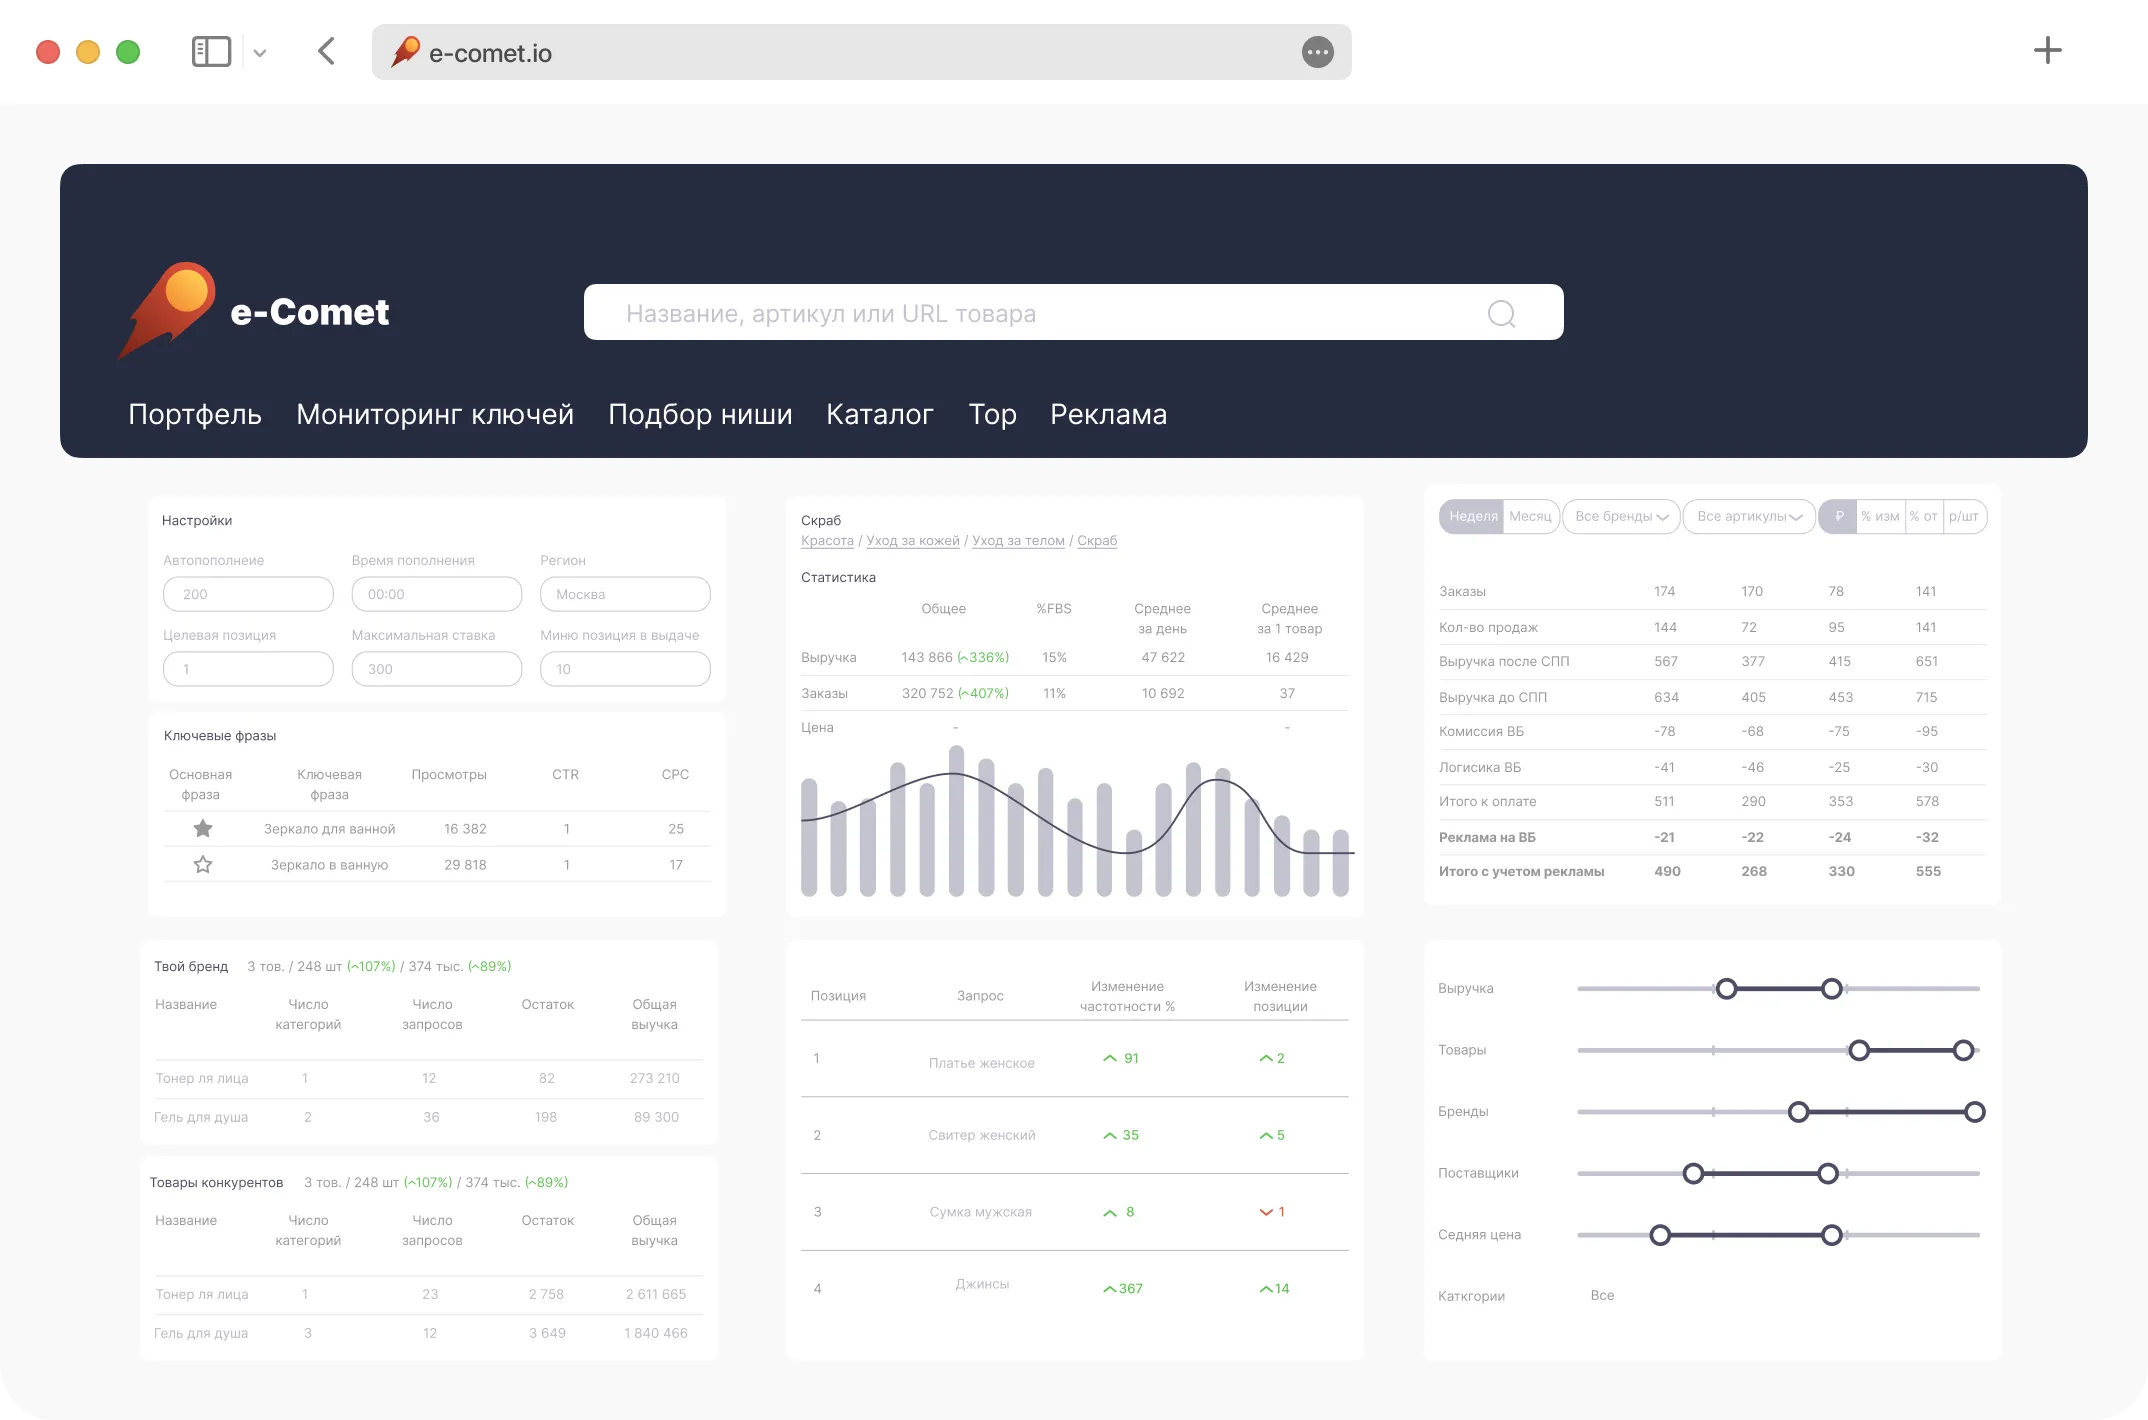Mark Зеркало в ванную star as main

click(x=203, y=864)
